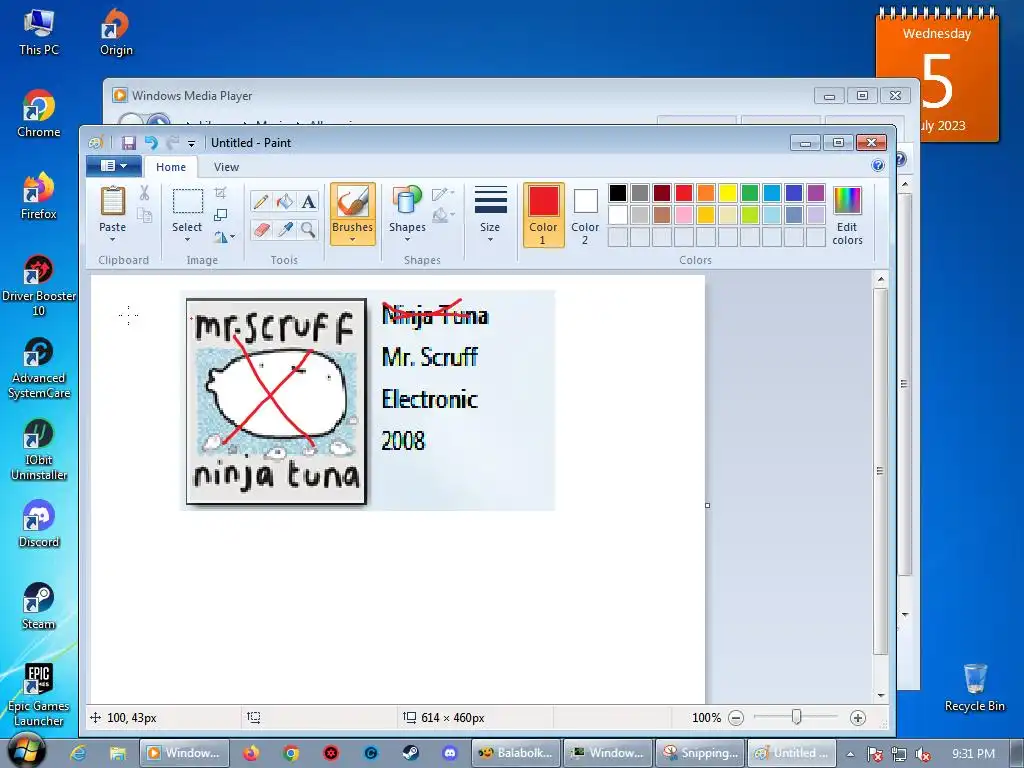Click zoom out minus button
This screenshot has height=768, width=1024.
[x=736, y=718]
